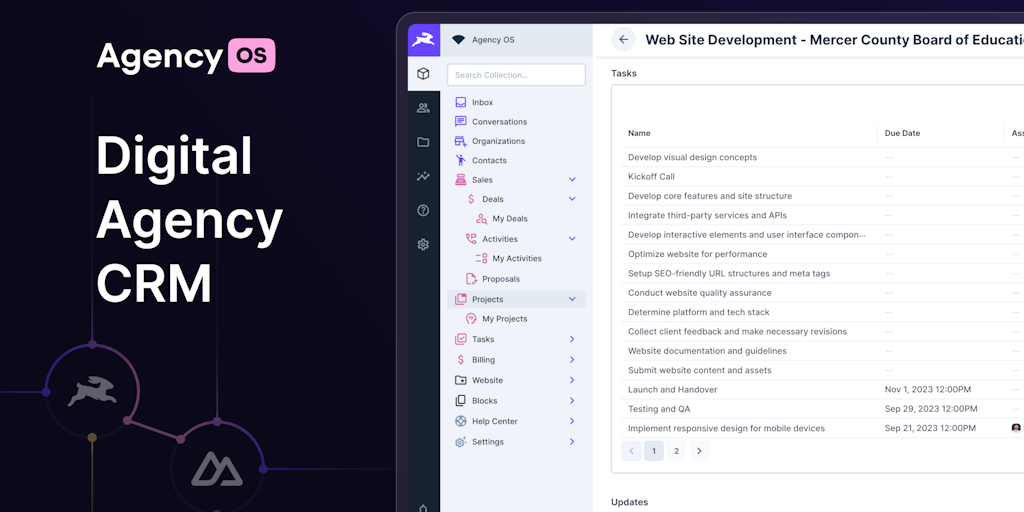Screen dimensions: 1024x512
Task: Click the back arrow beside page title
Action: (x=623, y=40)
